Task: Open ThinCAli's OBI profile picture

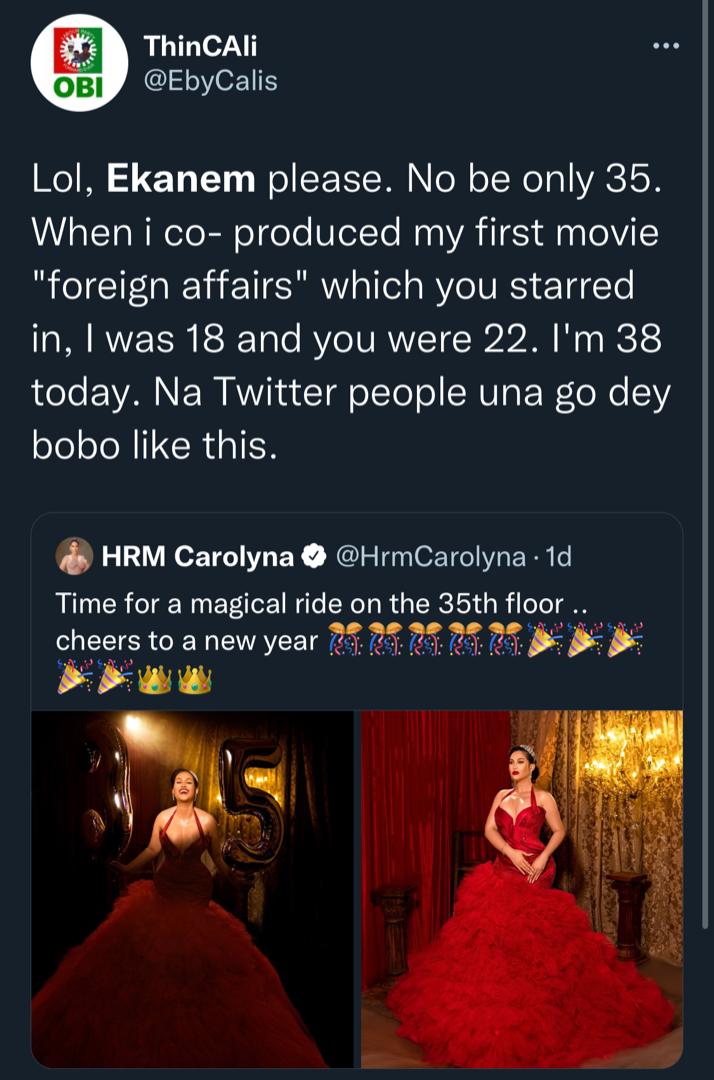Action: pos(79,62)
